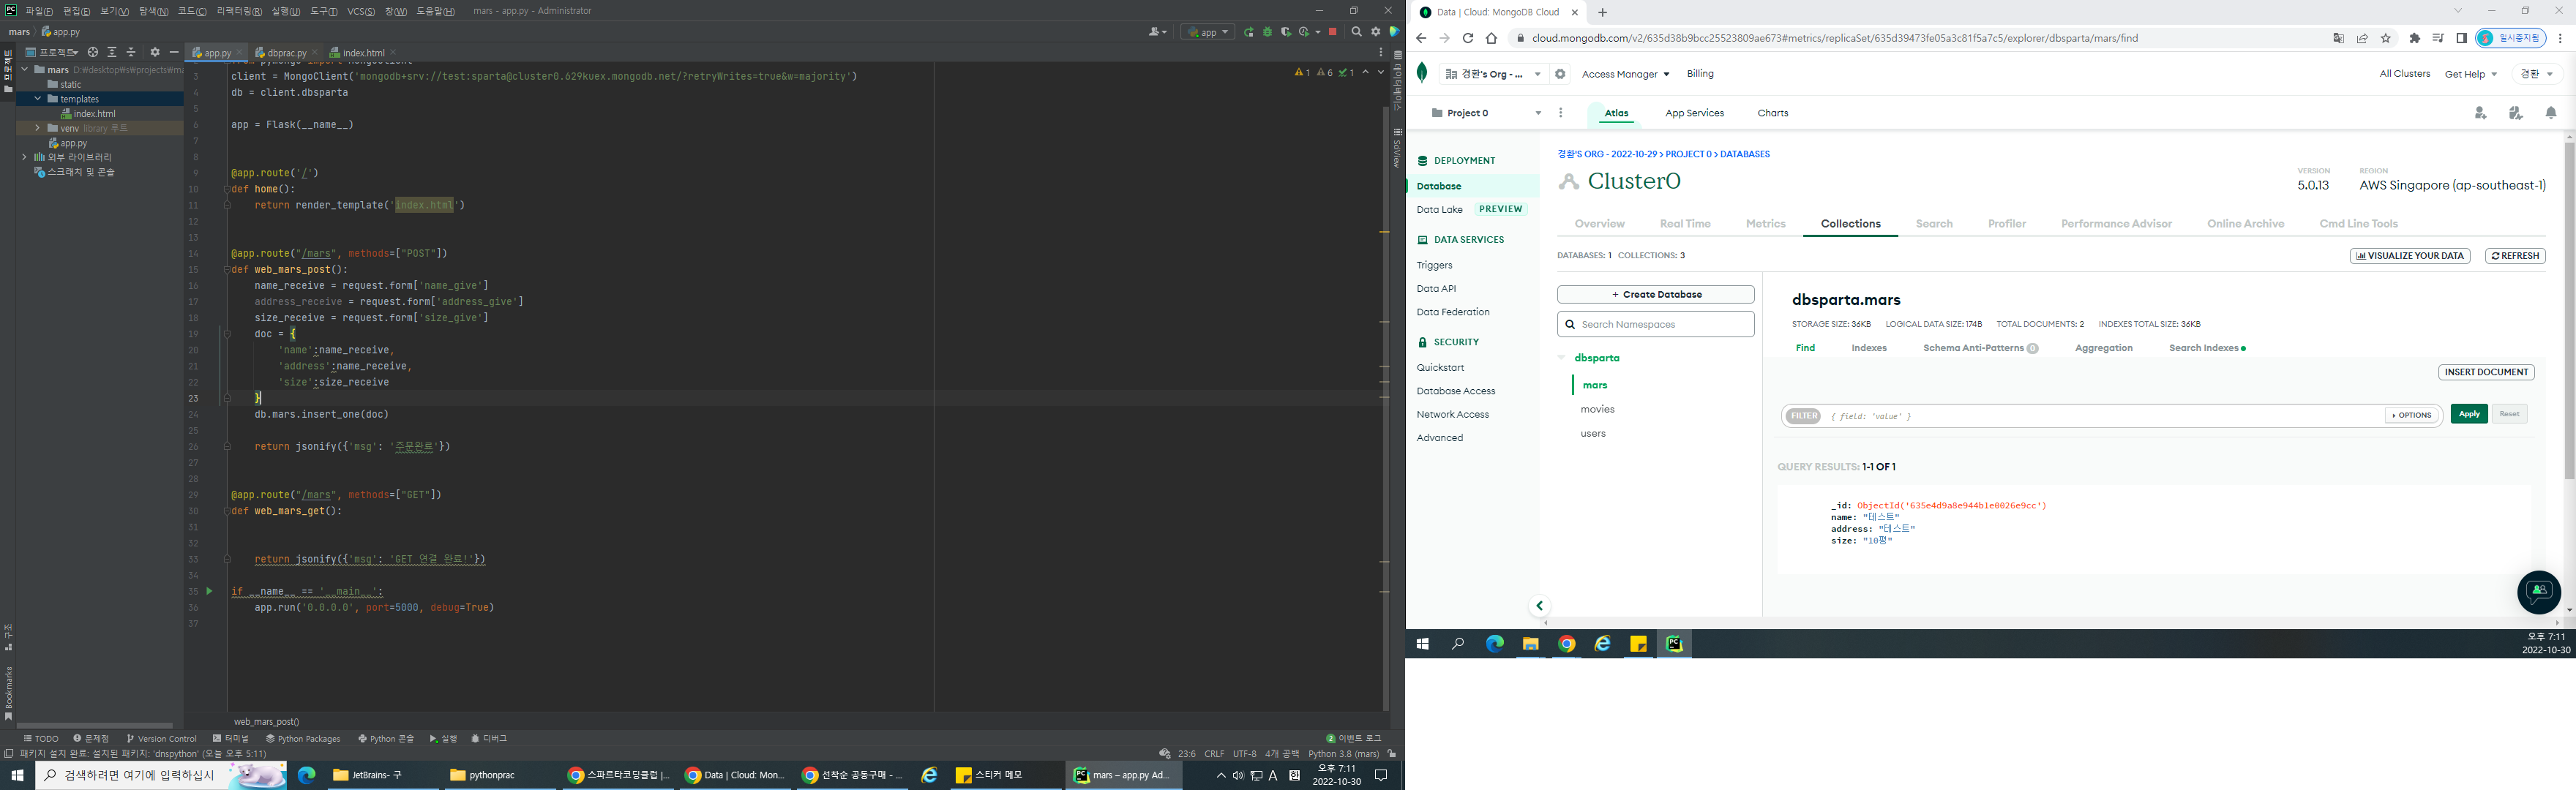This screenshot has height=790, width=2576.
Task: Open Chrome extensions puzzle icon
Action: (x=2415, y=38)
